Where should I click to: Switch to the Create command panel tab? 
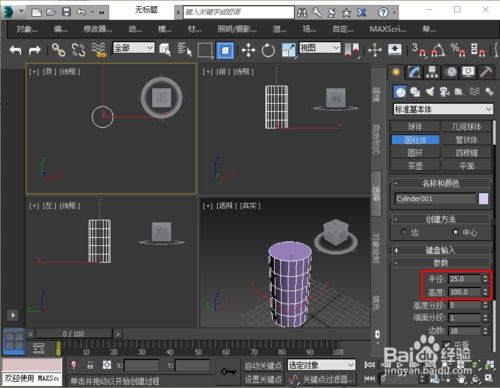pyautogui.click(x=396, y=72)
